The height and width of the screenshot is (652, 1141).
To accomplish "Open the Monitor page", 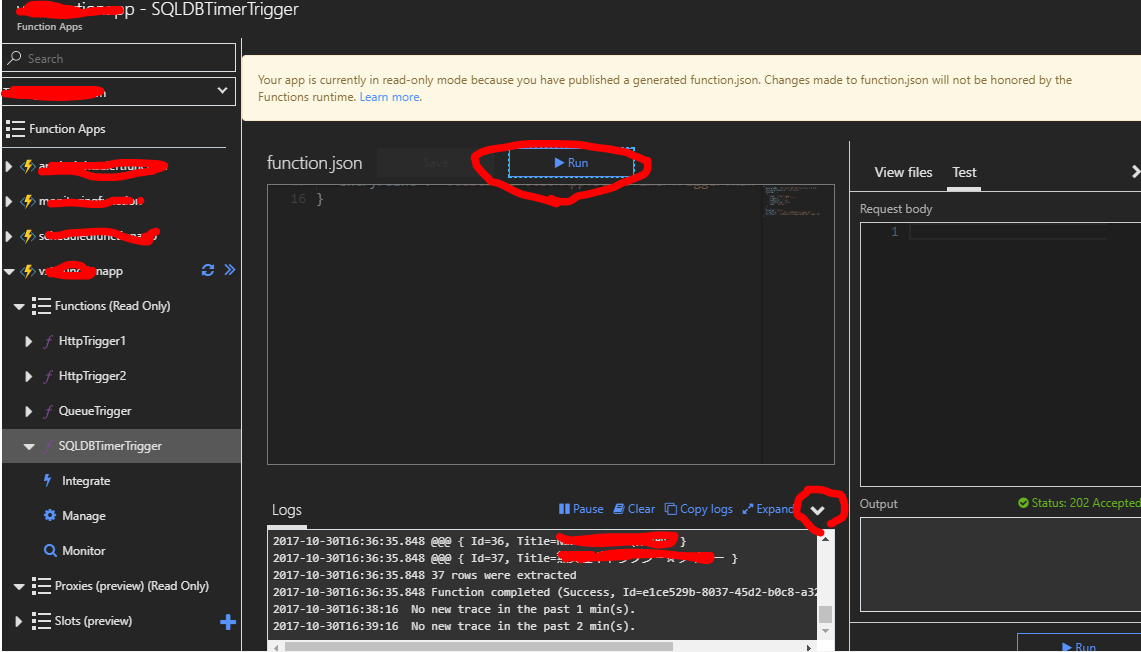I will coord(84,551).
